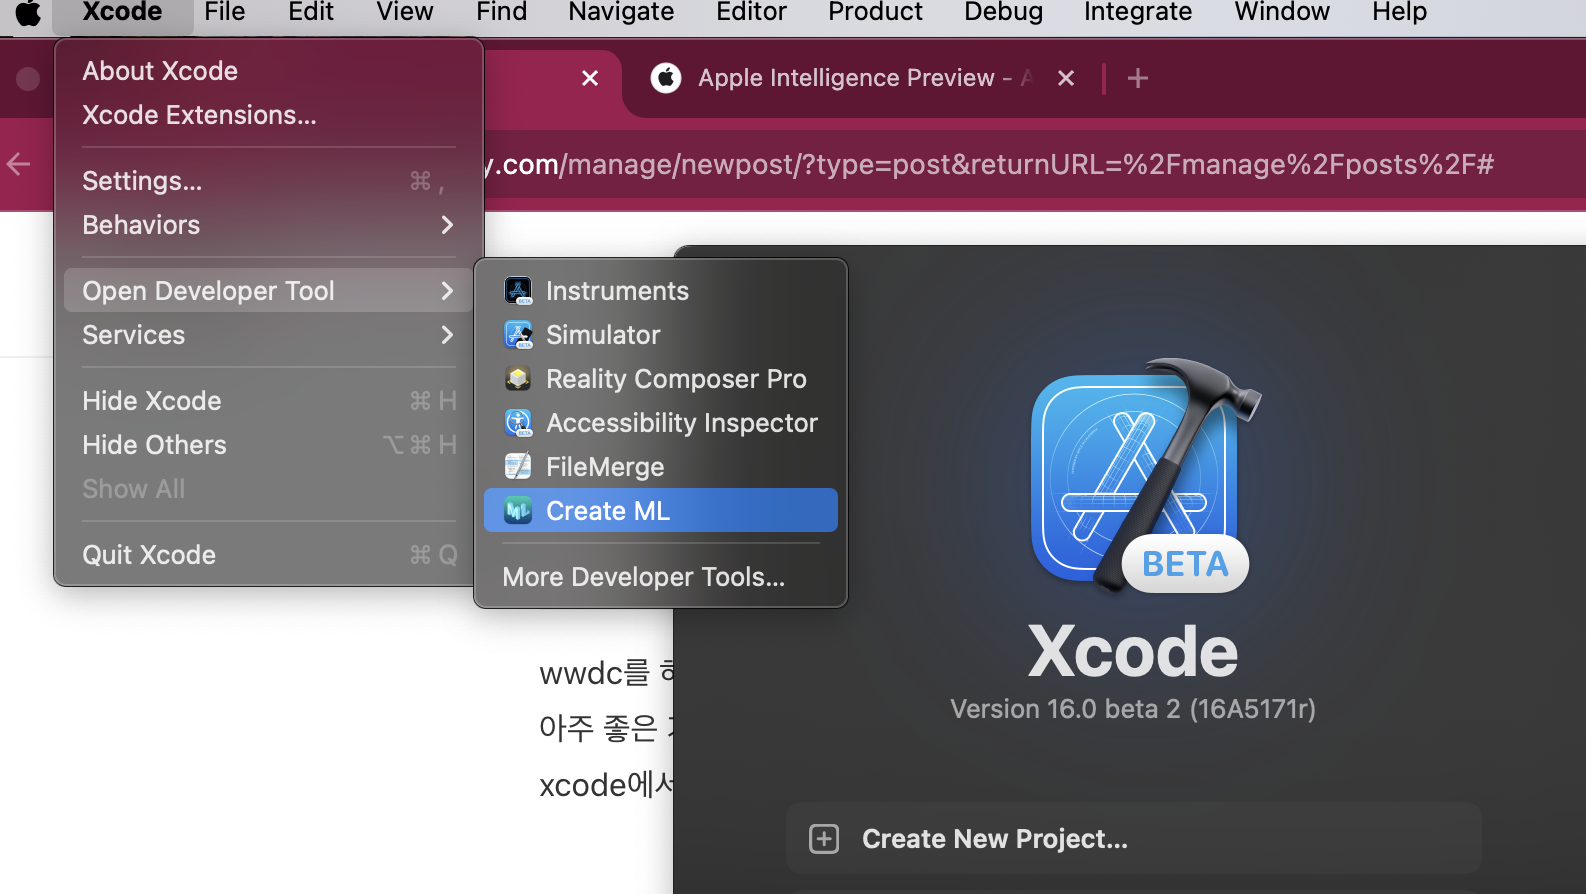Launch Create ML from the submenu
Screen dimensions: 1586x894
(x=661, y=511)
